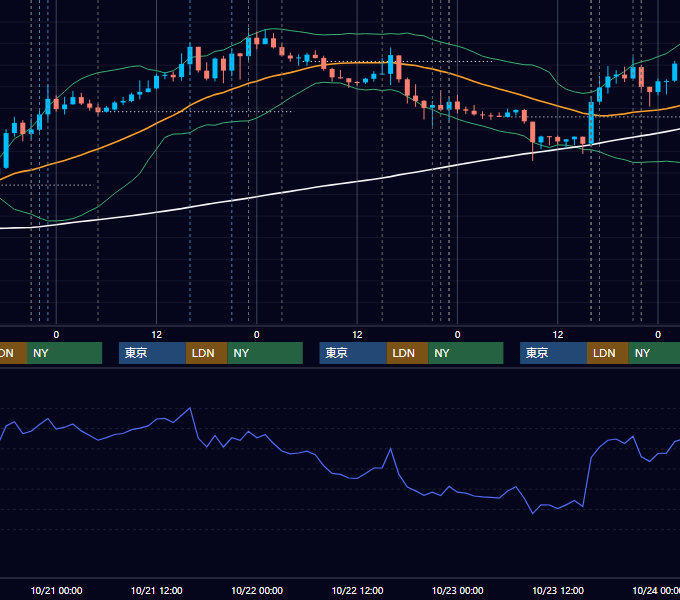Select the NY session block at 10/24 00:00
The width and height of the screenshot is (680, 600).
coord(654,353)
